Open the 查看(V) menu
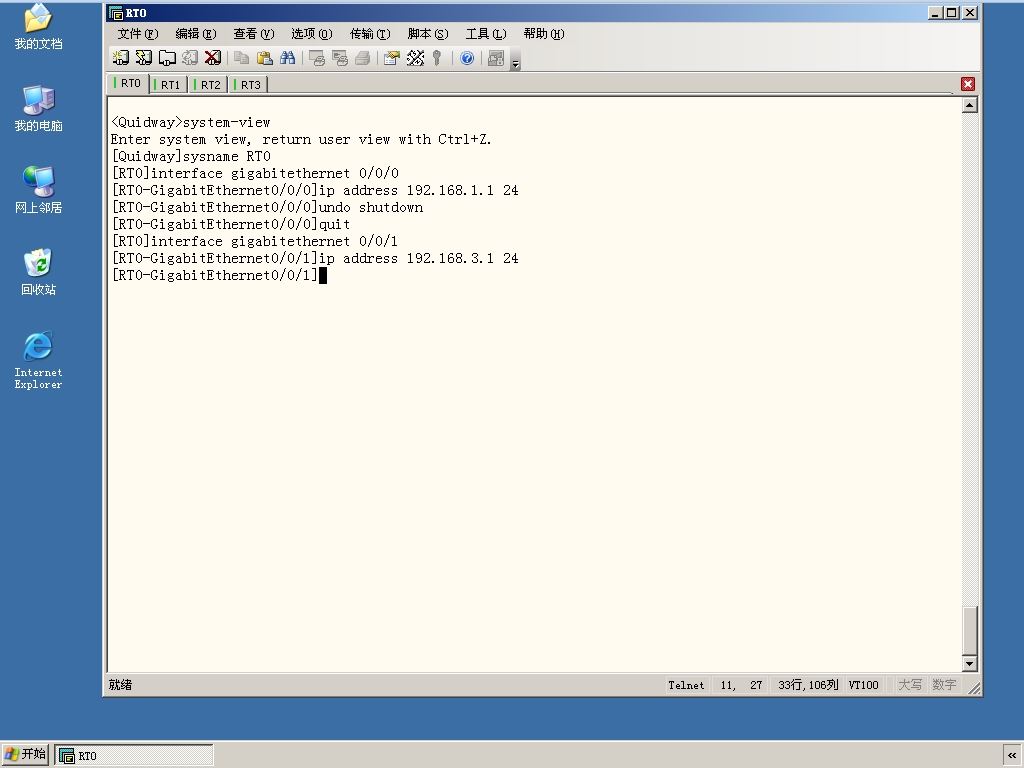This screenshot has height=768, width=1024. 253,34
